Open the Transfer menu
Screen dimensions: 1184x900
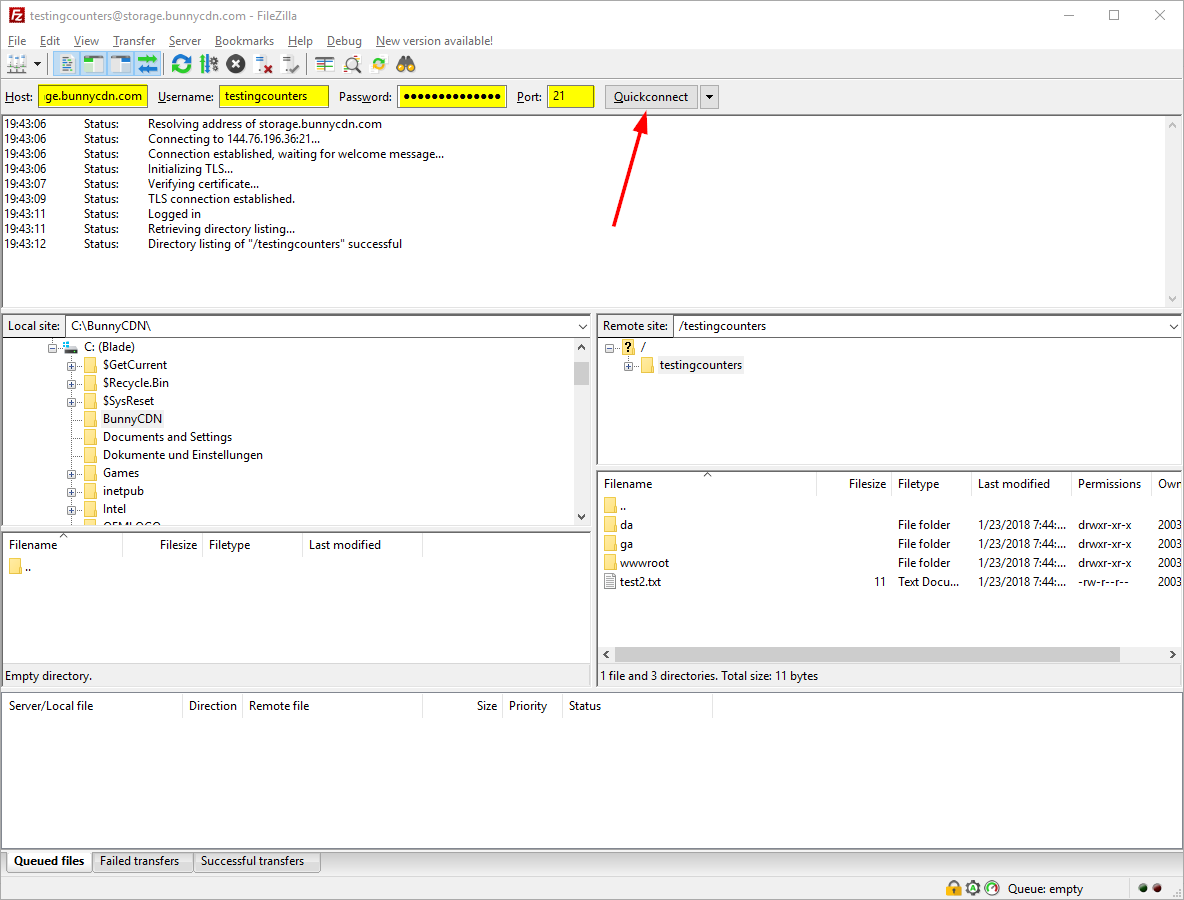(x=134, y=41)
